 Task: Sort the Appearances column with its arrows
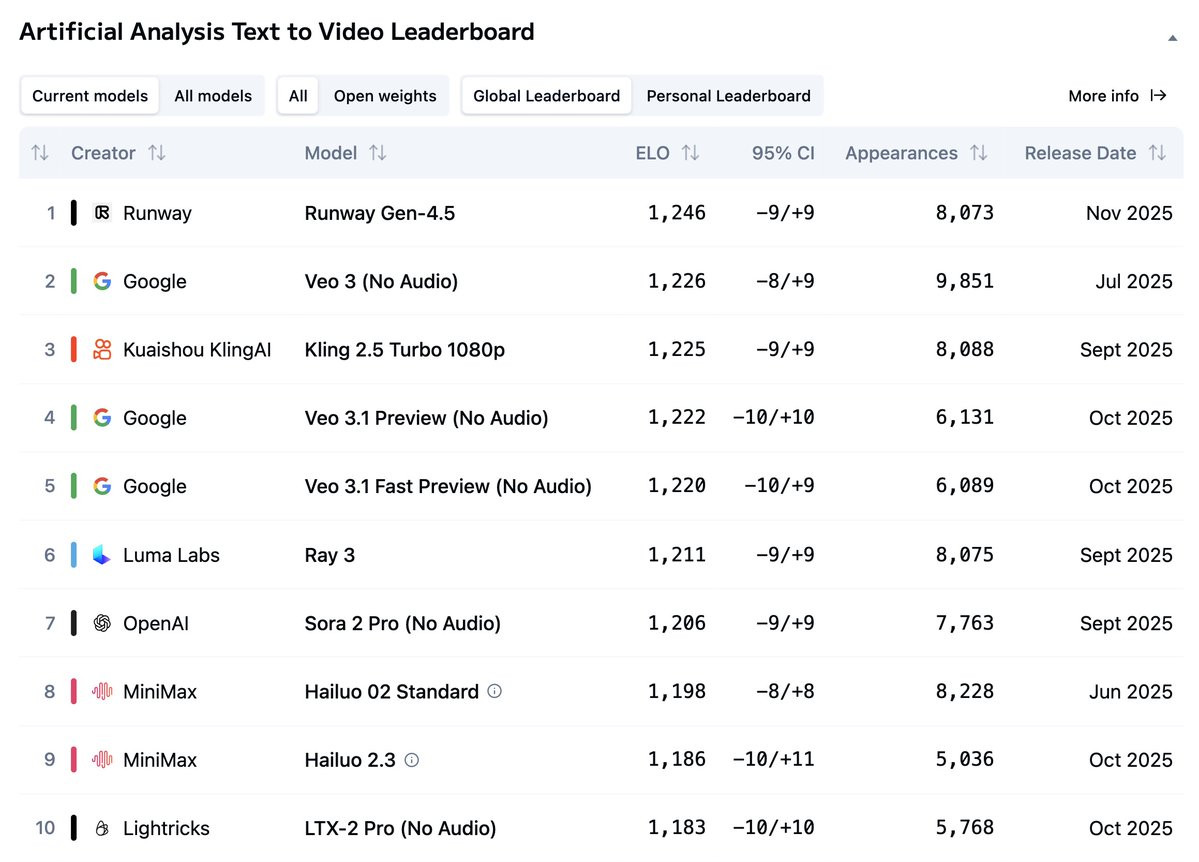click(979, 153)
